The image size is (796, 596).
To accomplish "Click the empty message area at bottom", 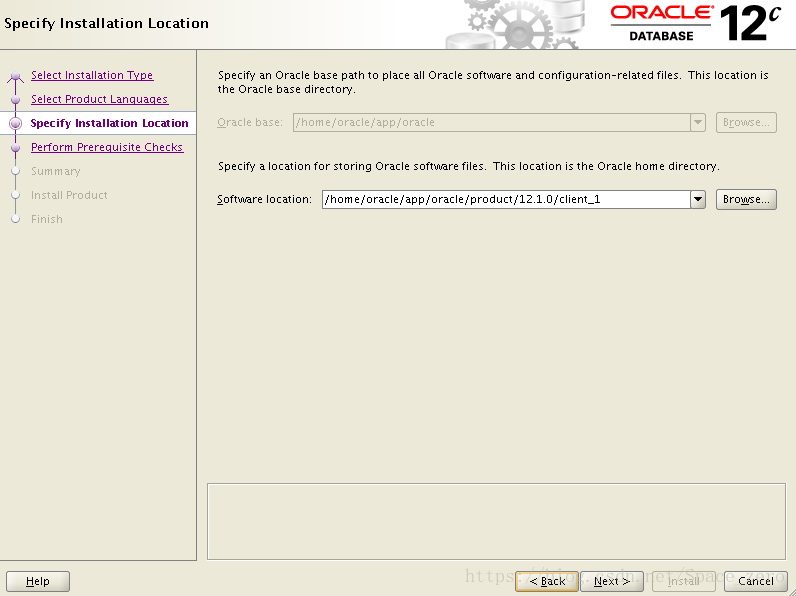I will click(496, 521).
